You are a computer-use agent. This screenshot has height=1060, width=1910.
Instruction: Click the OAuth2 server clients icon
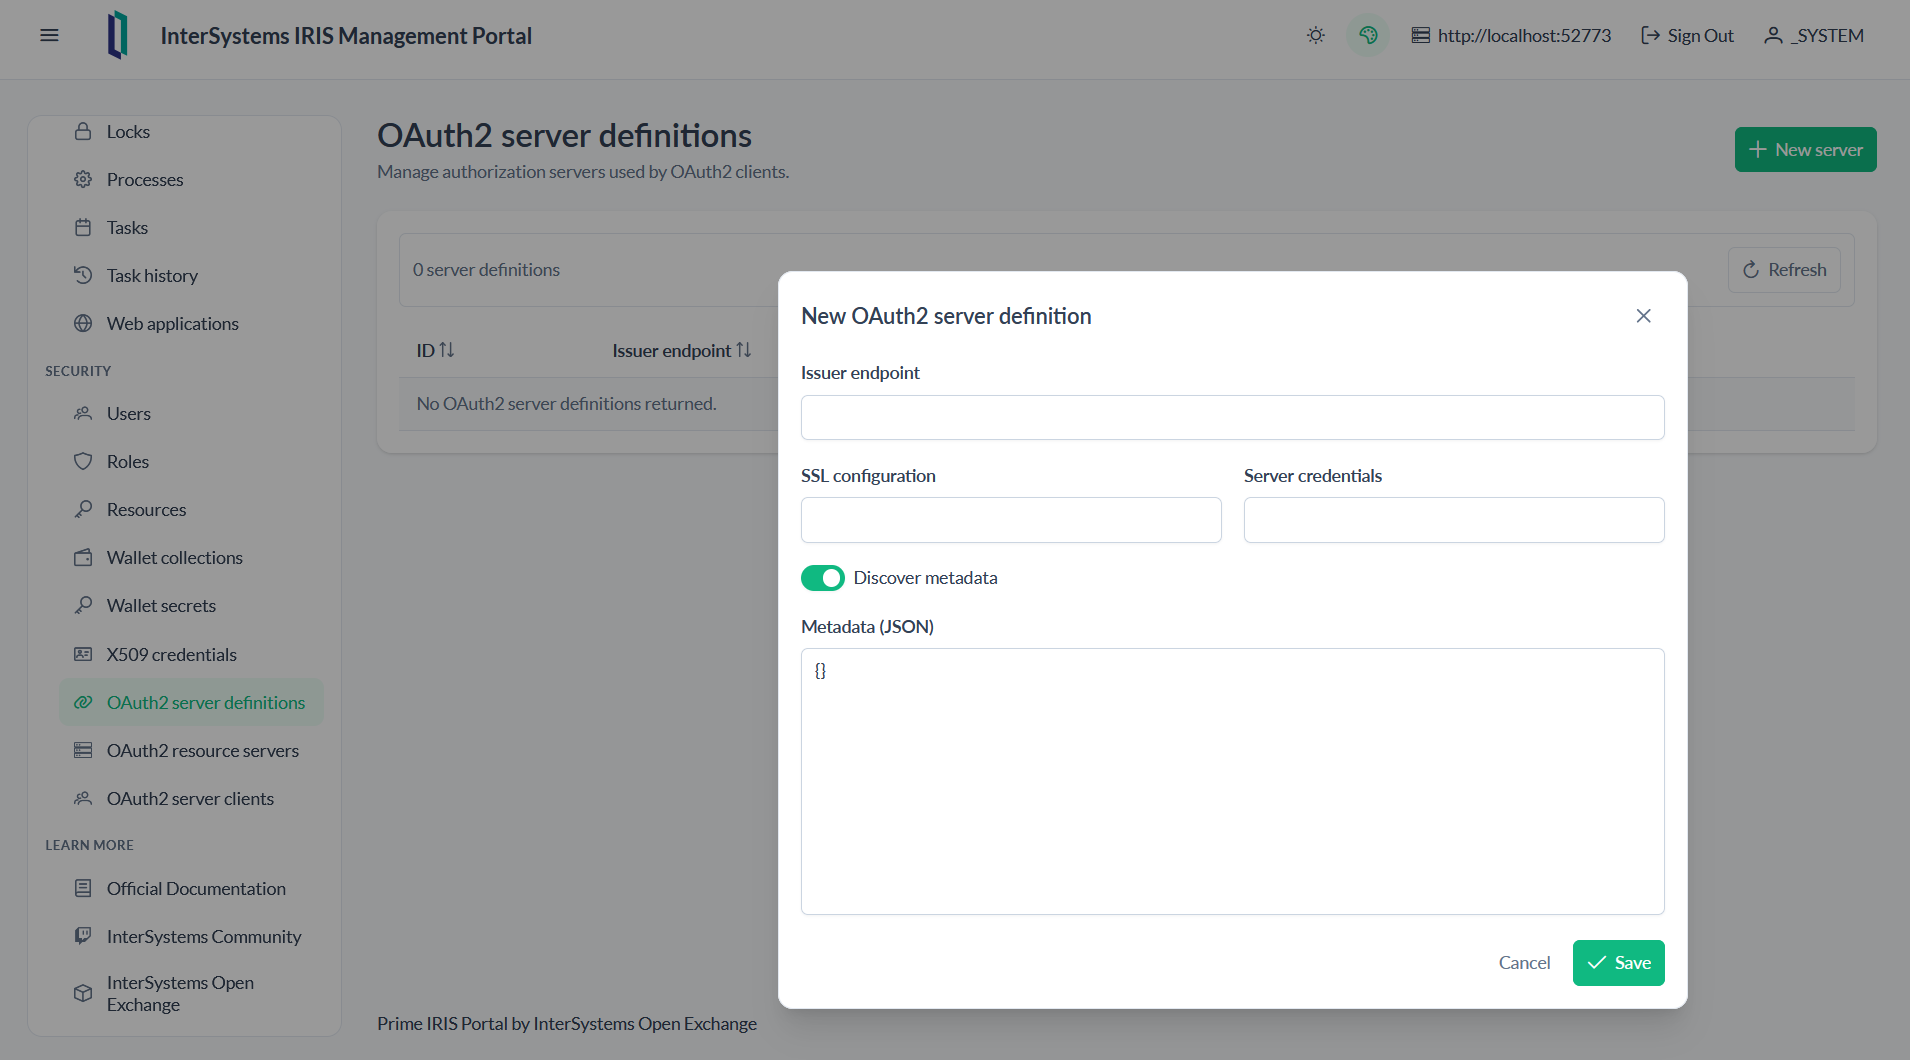(83, 799)
